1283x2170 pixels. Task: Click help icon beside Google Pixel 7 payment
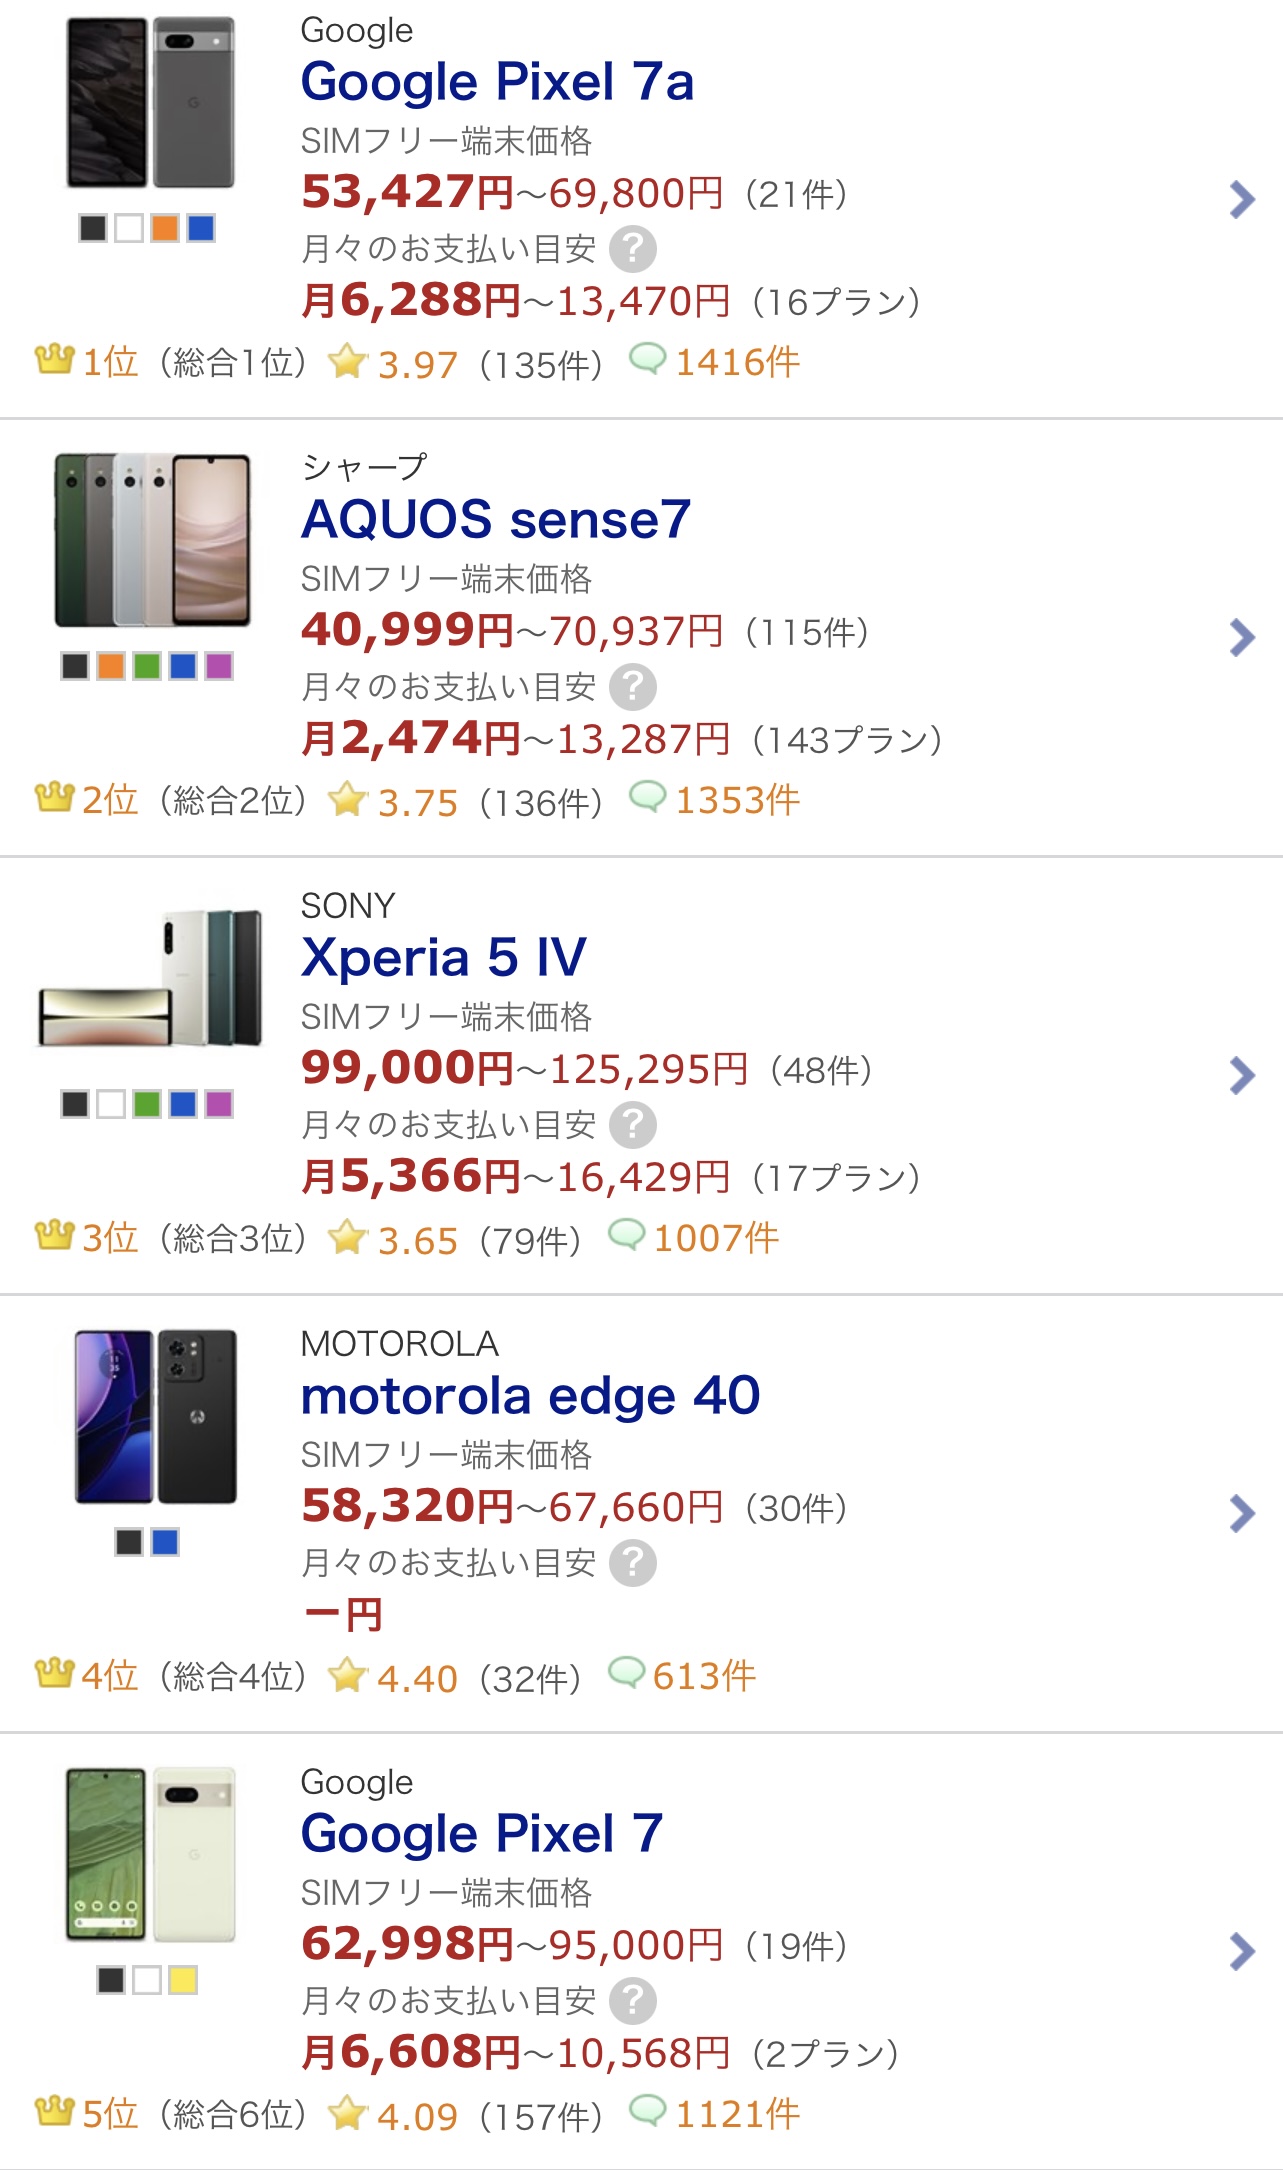[633, 2001]
